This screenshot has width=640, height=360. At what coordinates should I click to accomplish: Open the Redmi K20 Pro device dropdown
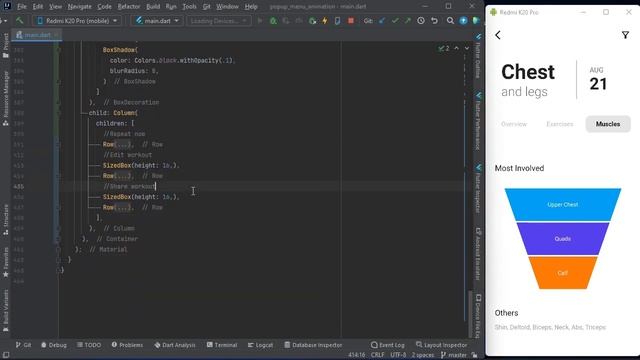tap(78, 20)
